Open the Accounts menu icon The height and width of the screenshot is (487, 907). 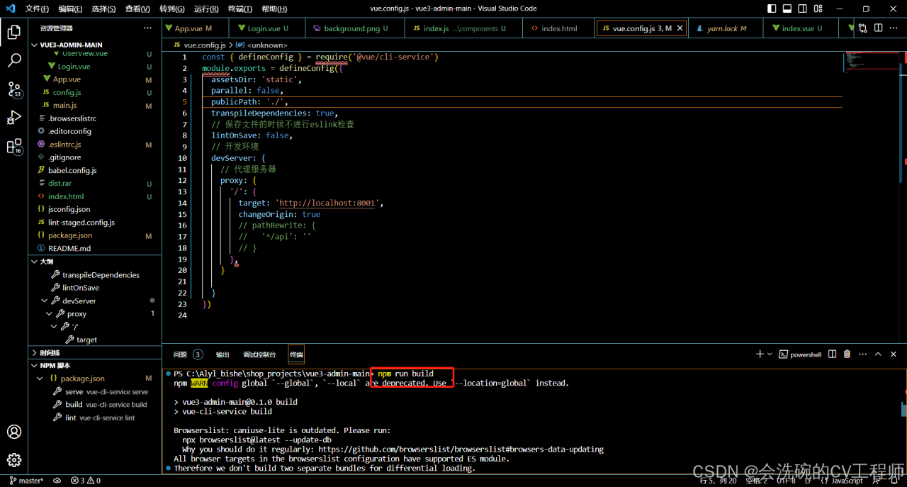pyautogui.click(x=14, y=432)
